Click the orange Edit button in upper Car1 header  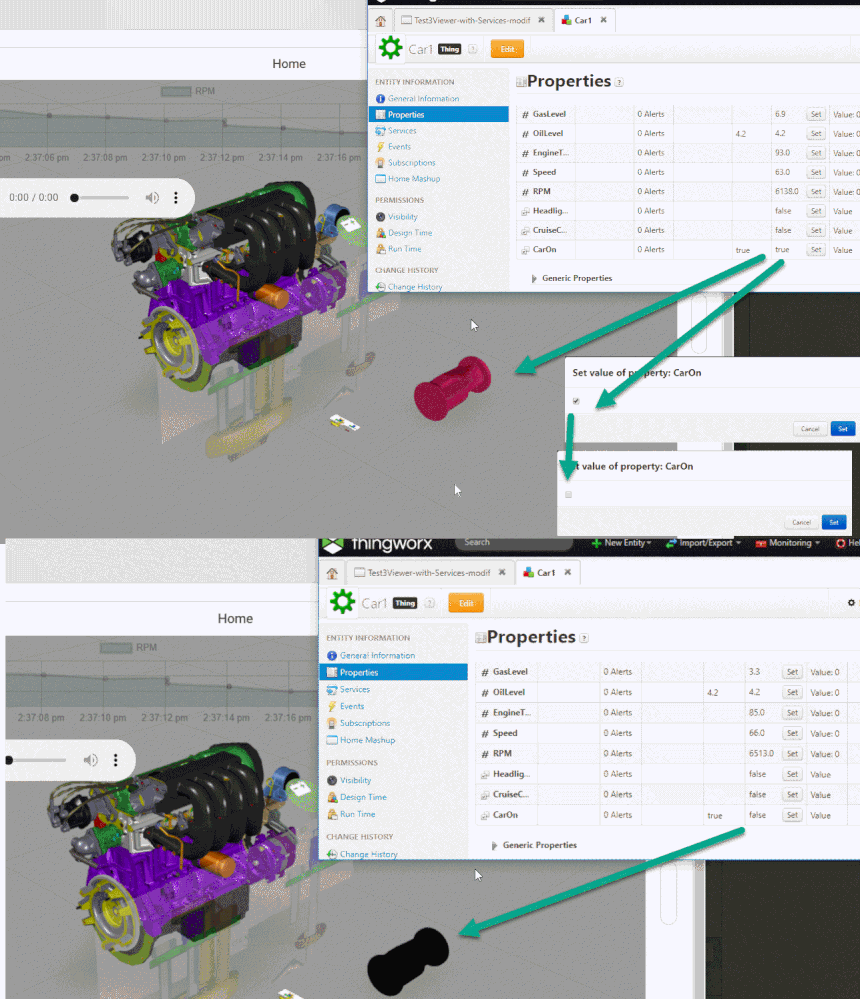[507, 49]
